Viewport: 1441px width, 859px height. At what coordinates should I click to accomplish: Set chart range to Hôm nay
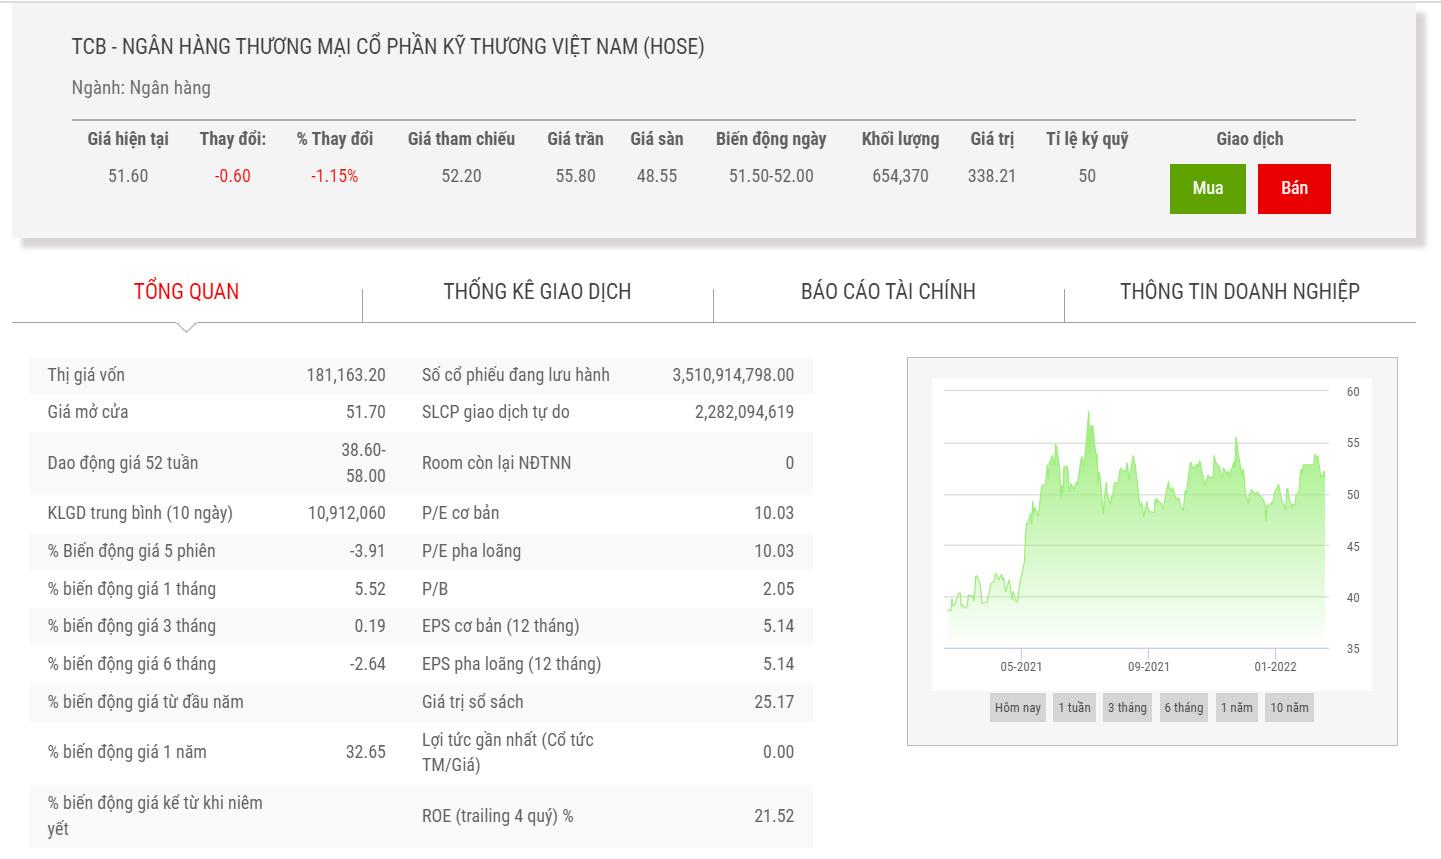pyautogui.click(x=1017, y=708)
